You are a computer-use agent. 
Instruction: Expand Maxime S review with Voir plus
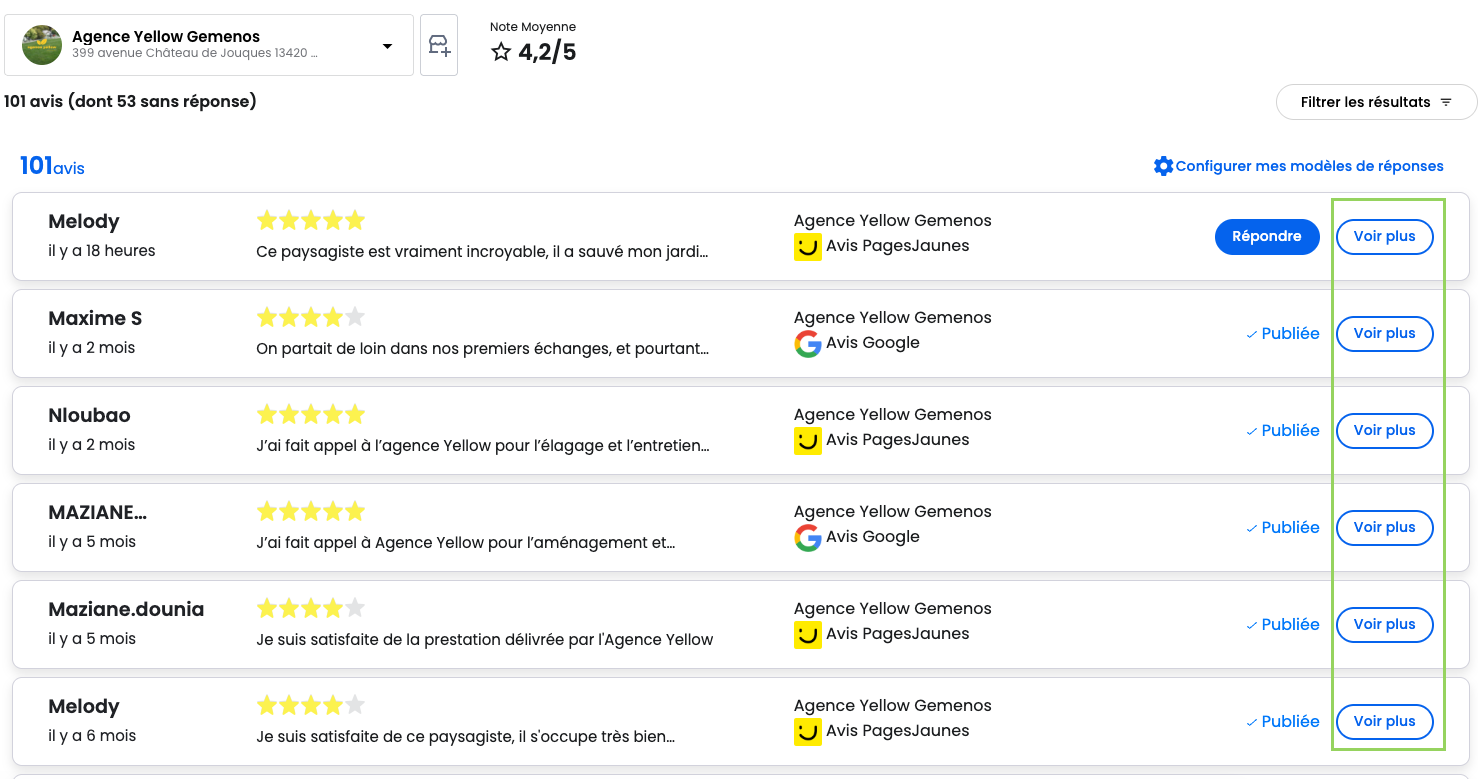[1384, 334]
